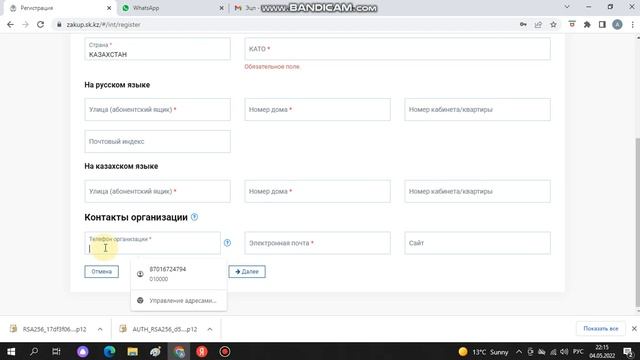Open the Chrome taskbar icon

(x=179, y=351)
